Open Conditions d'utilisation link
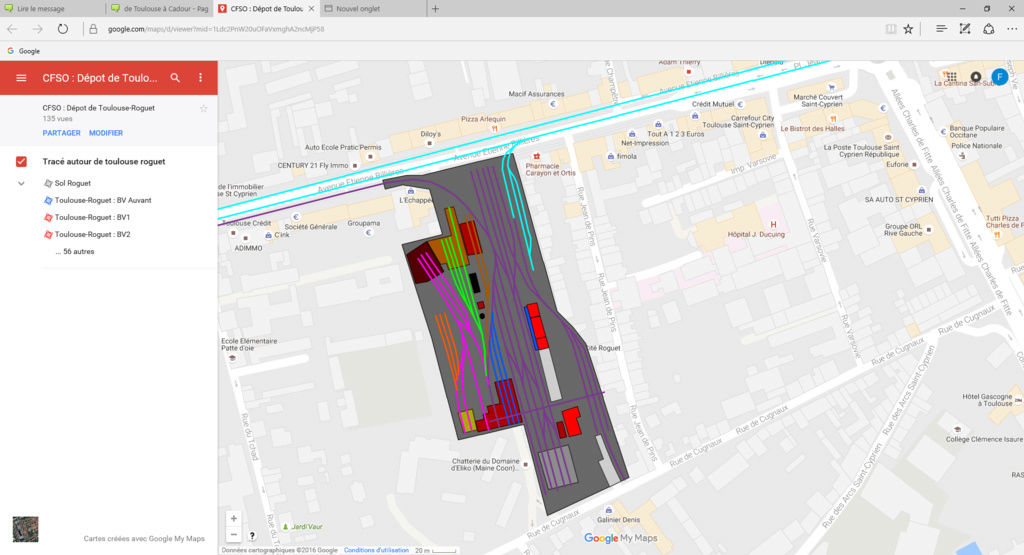The width and height of the screenshot is (1024, 555). pyautogui.click(x=376, y=550)
